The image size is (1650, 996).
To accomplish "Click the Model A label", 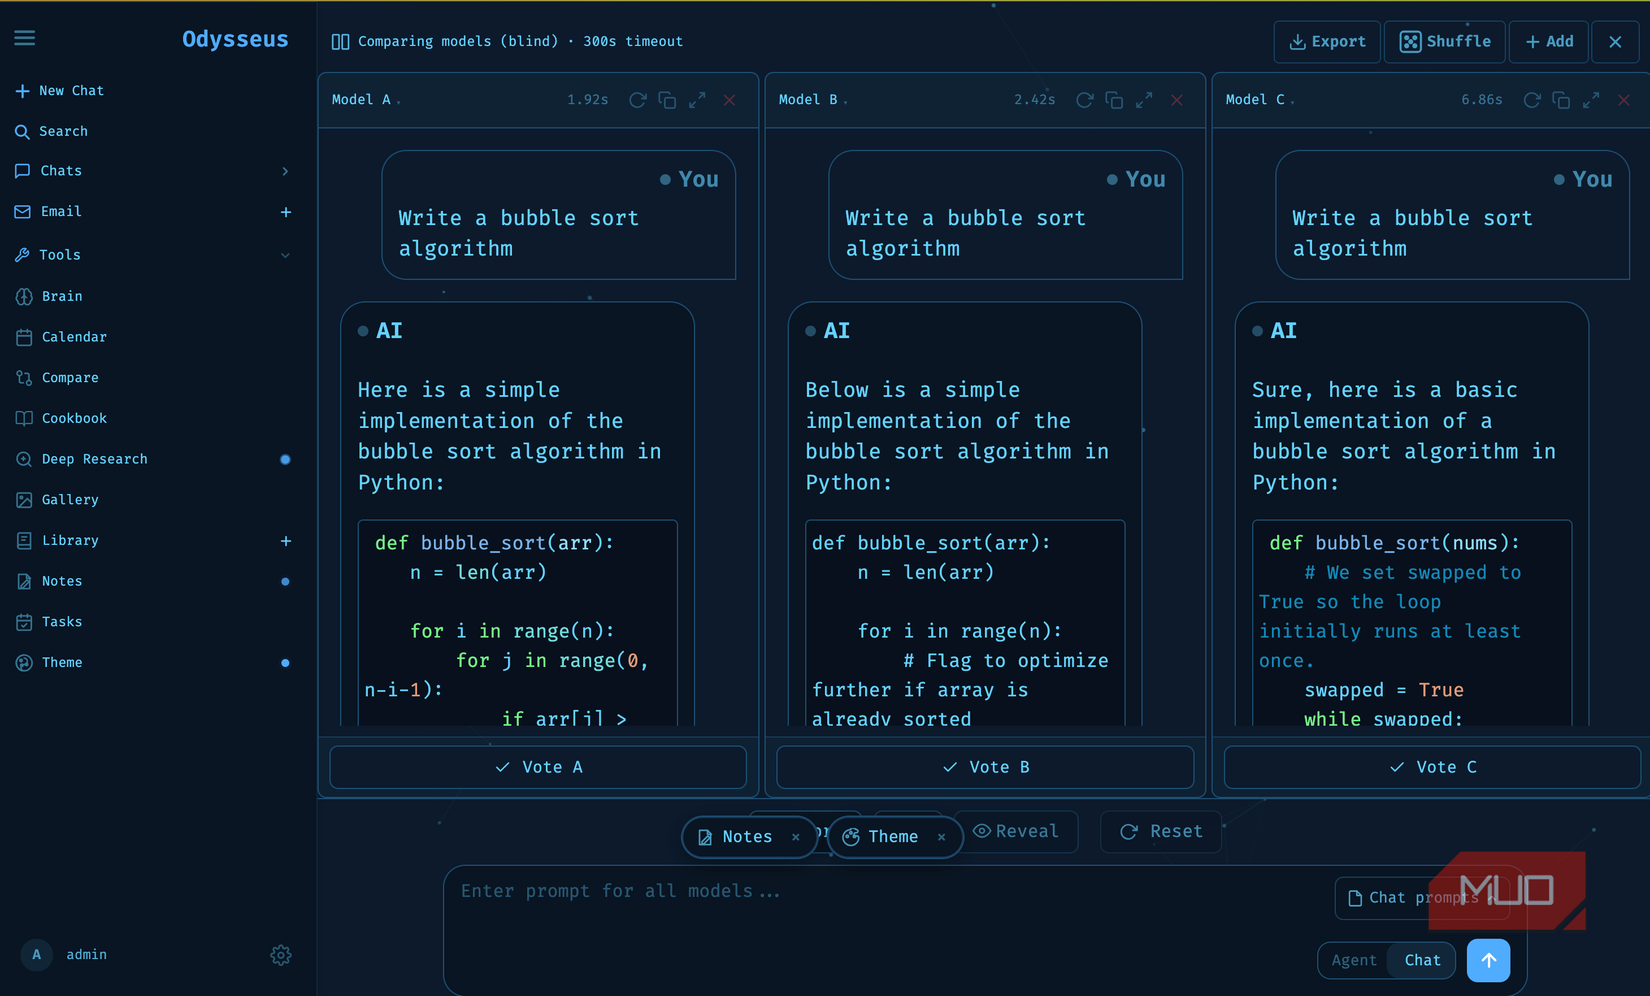I will [x=361, y=100].
